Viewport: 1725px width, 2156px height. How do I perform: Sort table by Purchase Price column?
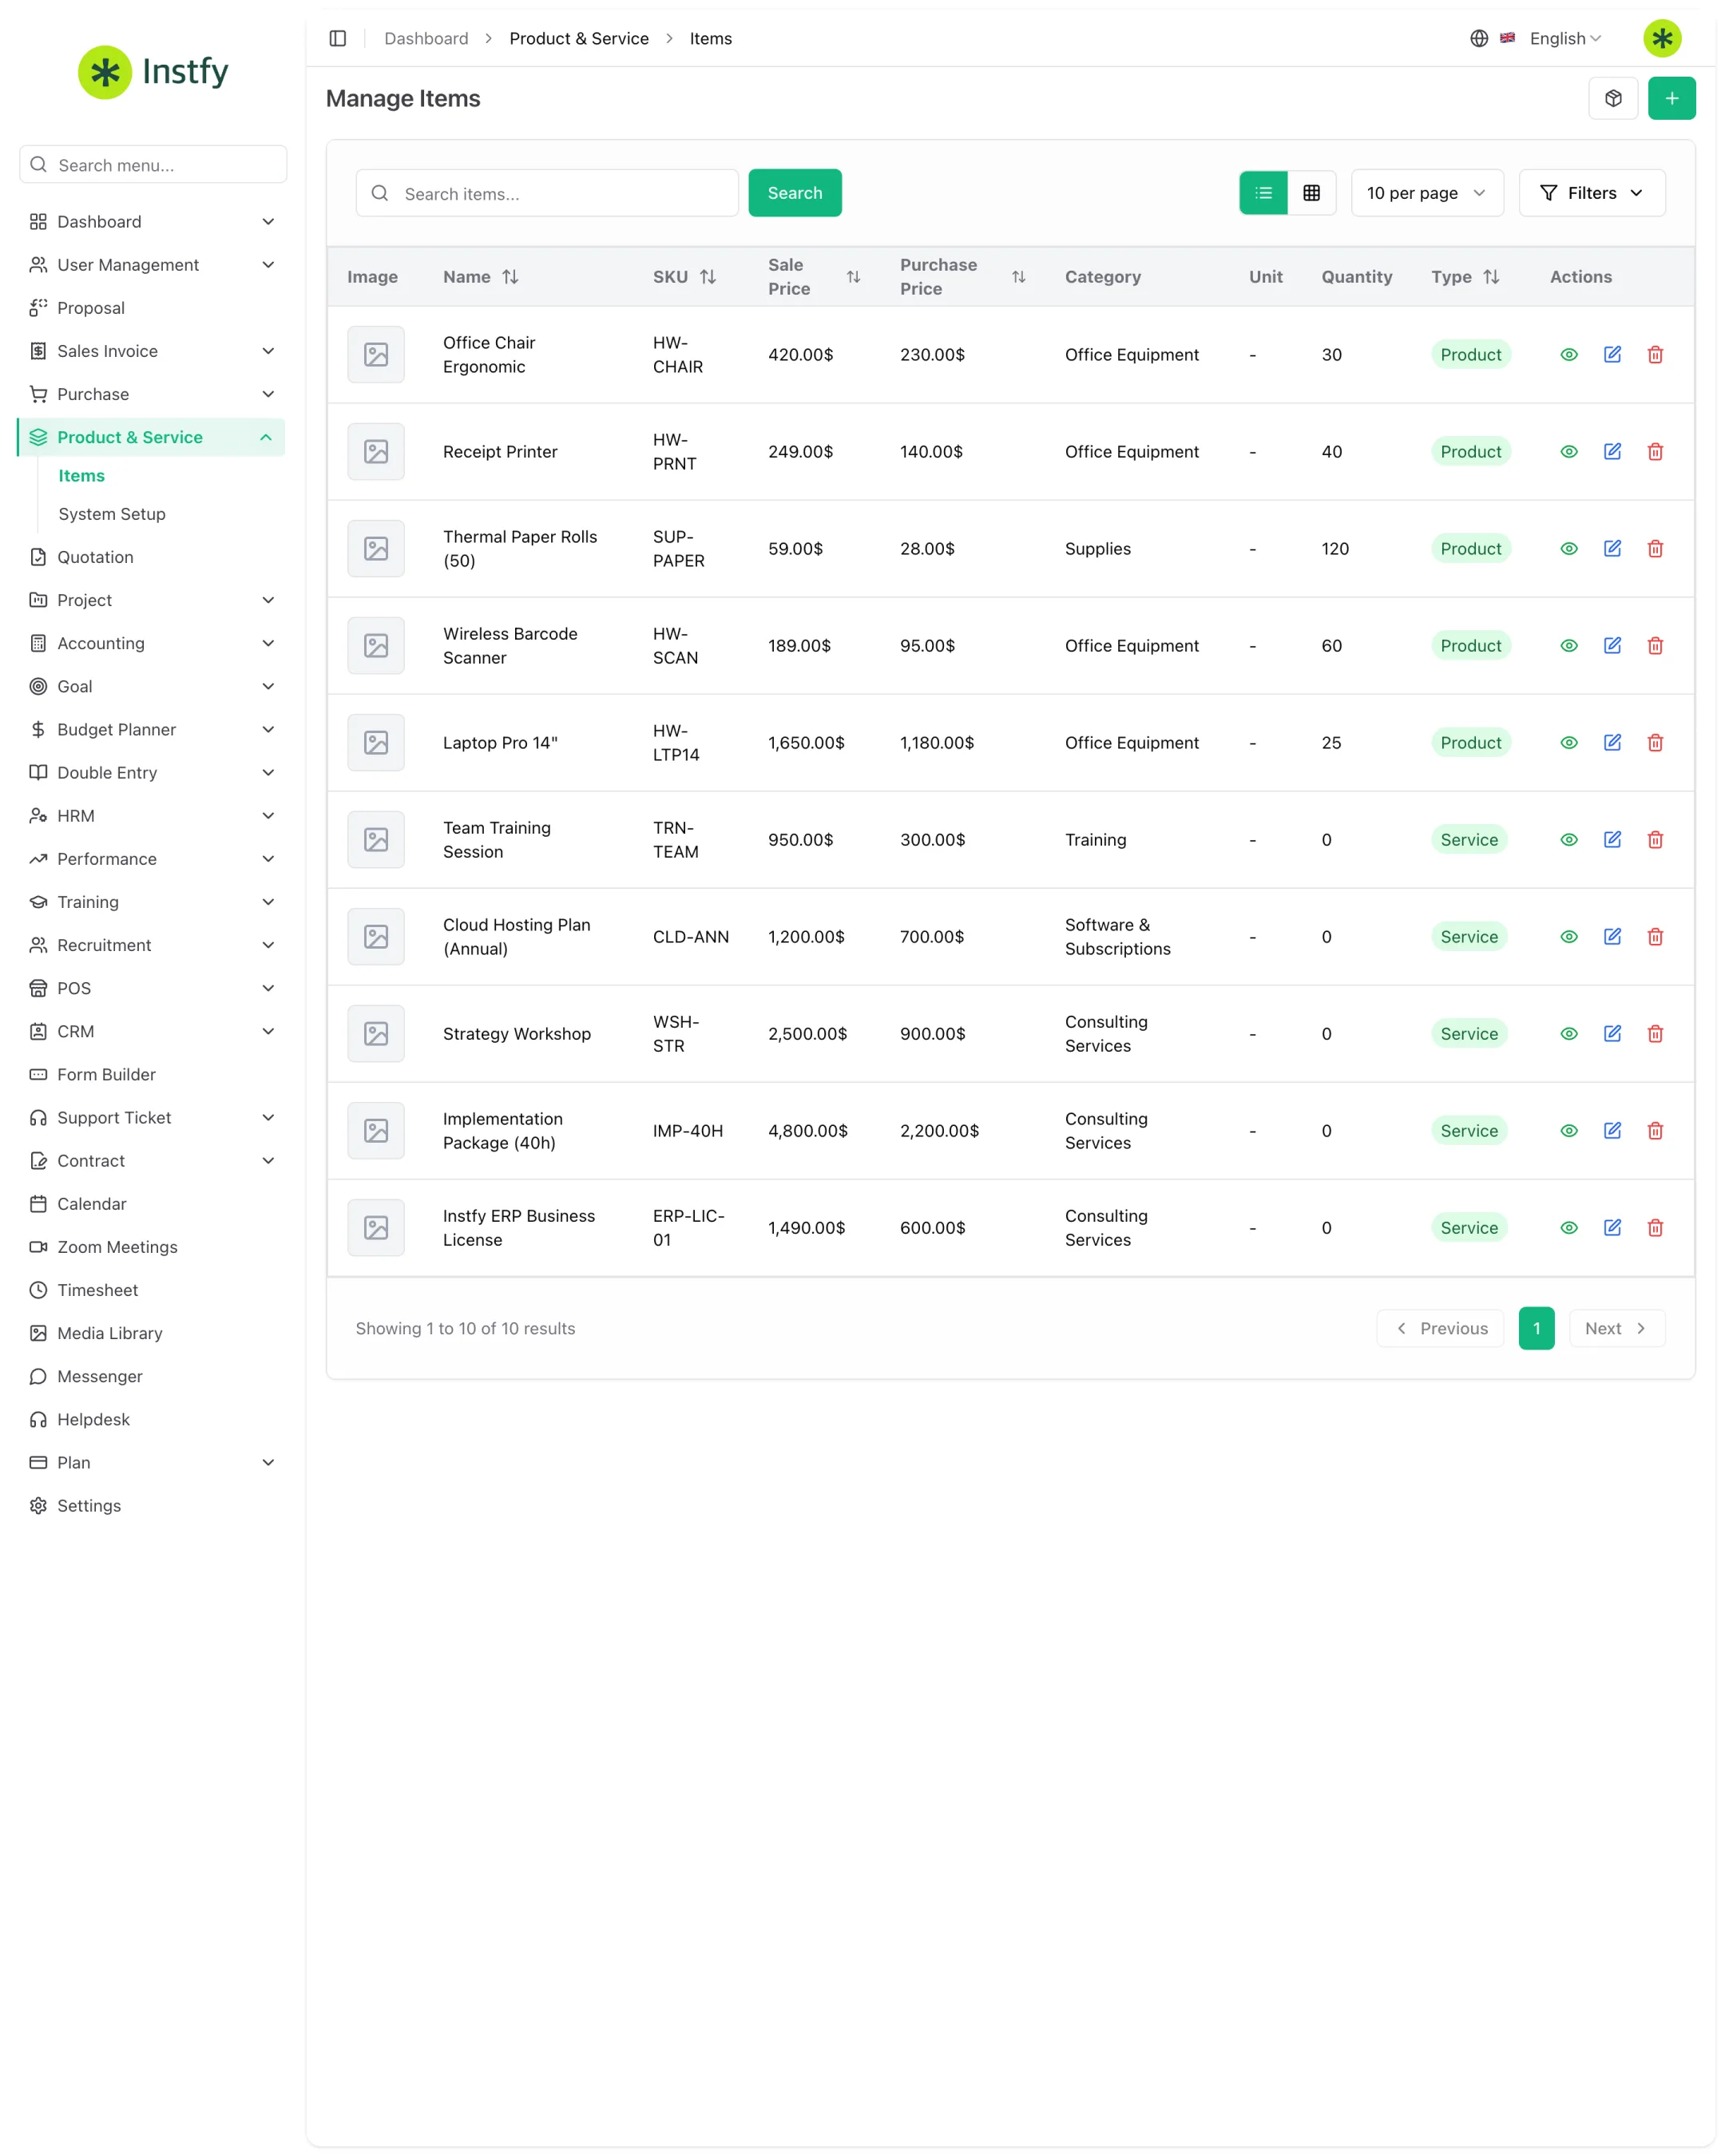(1018, 277)
